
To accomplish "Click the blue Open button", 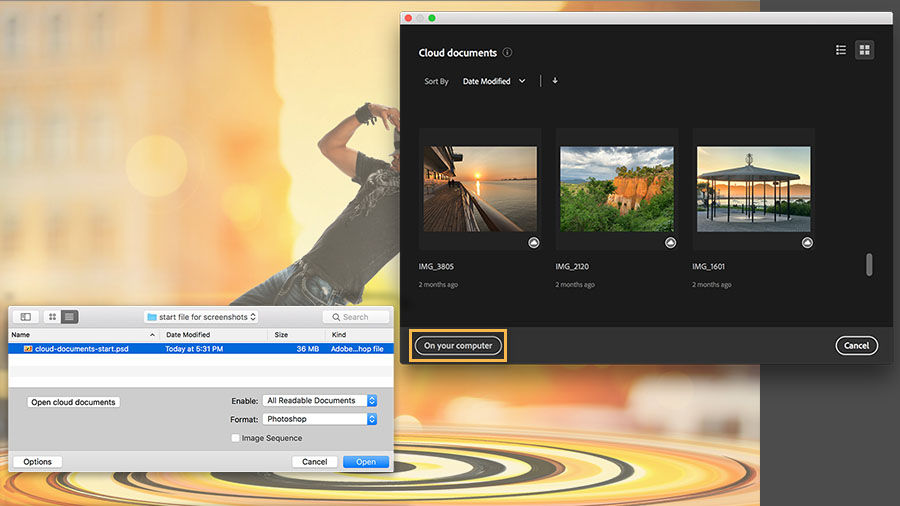I will [366, 462].
